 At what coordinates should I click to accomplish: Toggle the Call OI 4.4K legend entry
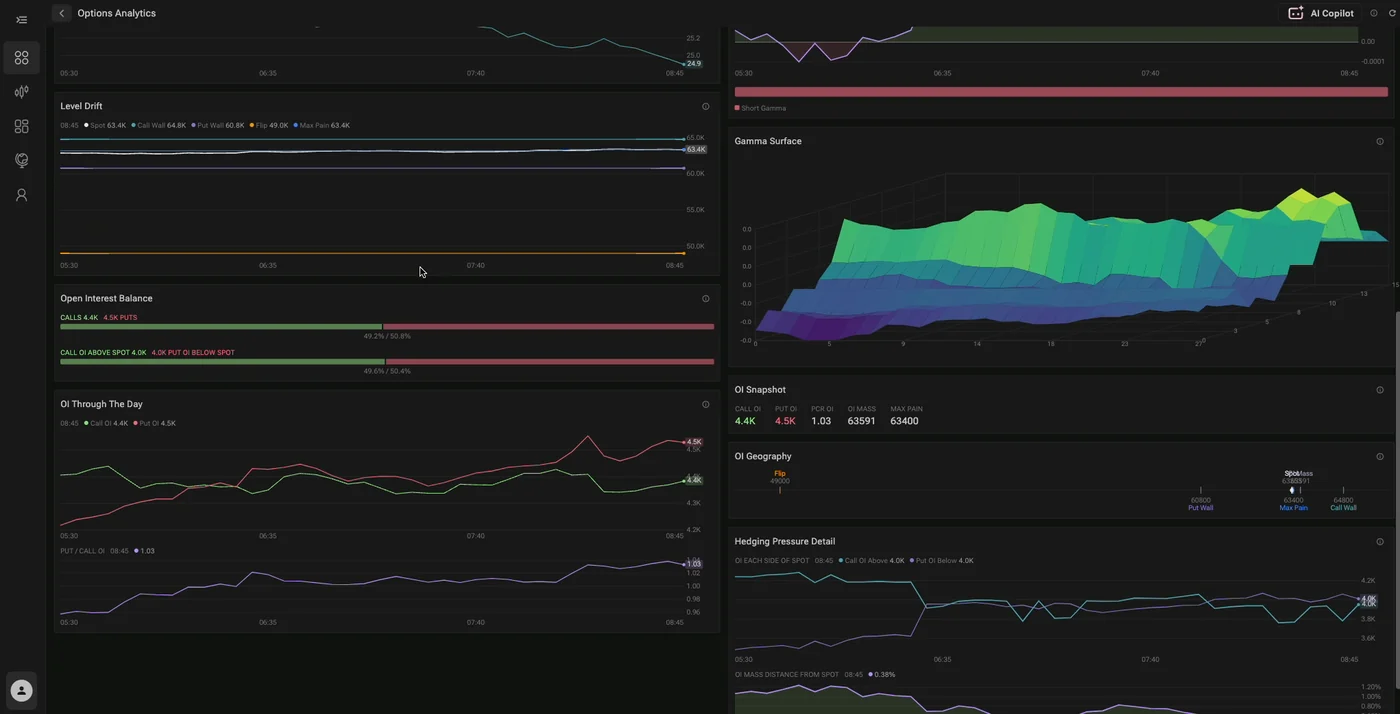(x=106, y=423)
